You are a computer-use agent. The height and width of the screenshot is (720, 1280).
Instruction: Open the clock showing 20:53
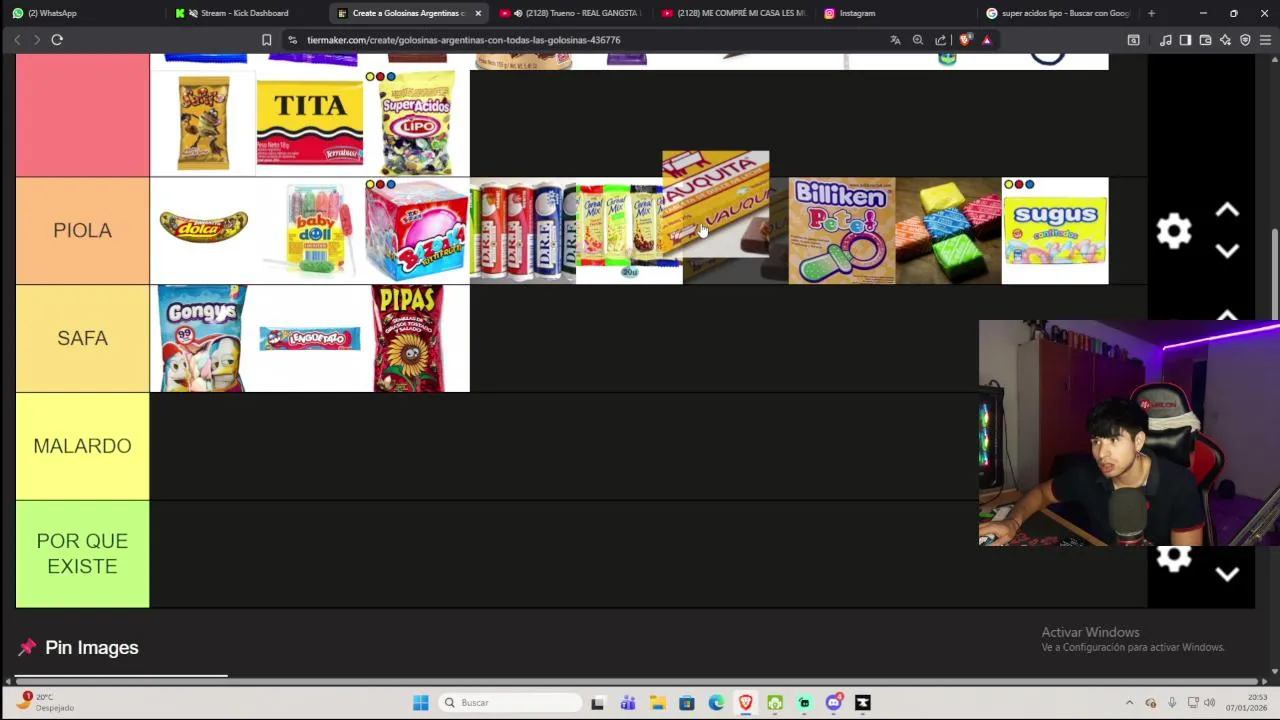[1247, 702]
